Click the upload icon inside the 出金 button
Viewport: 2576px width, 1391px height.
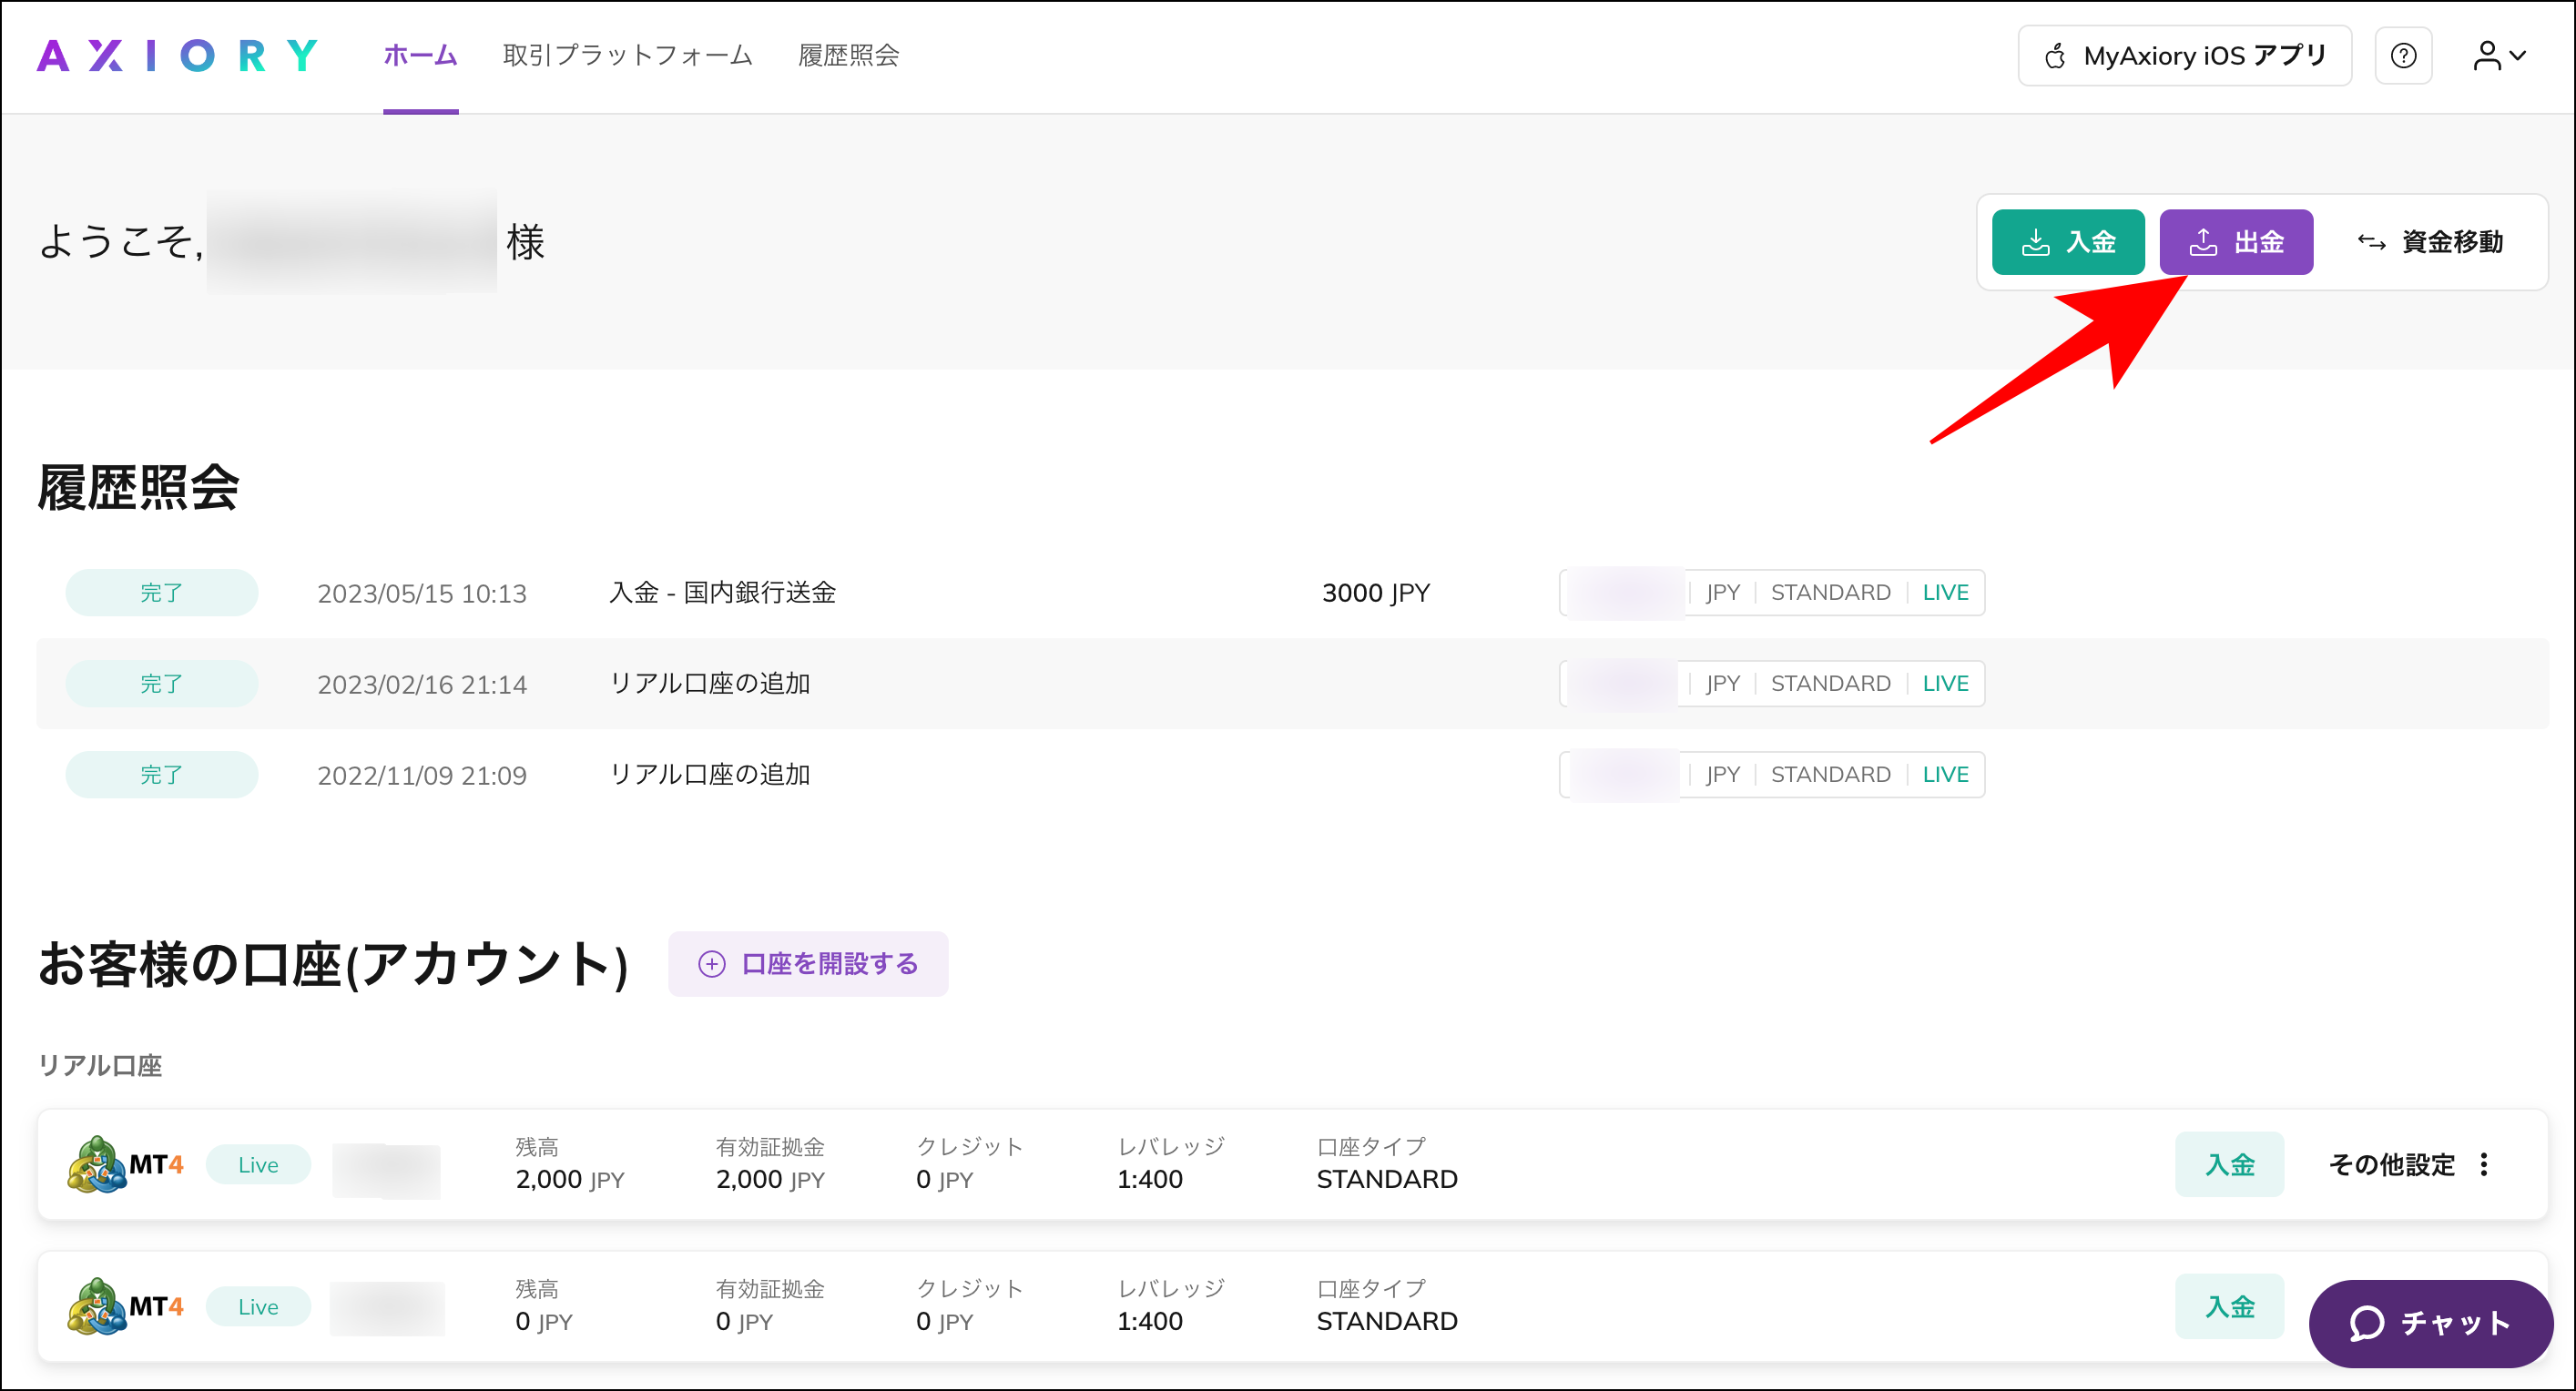pyautogui.click(x=2204, y=241)
